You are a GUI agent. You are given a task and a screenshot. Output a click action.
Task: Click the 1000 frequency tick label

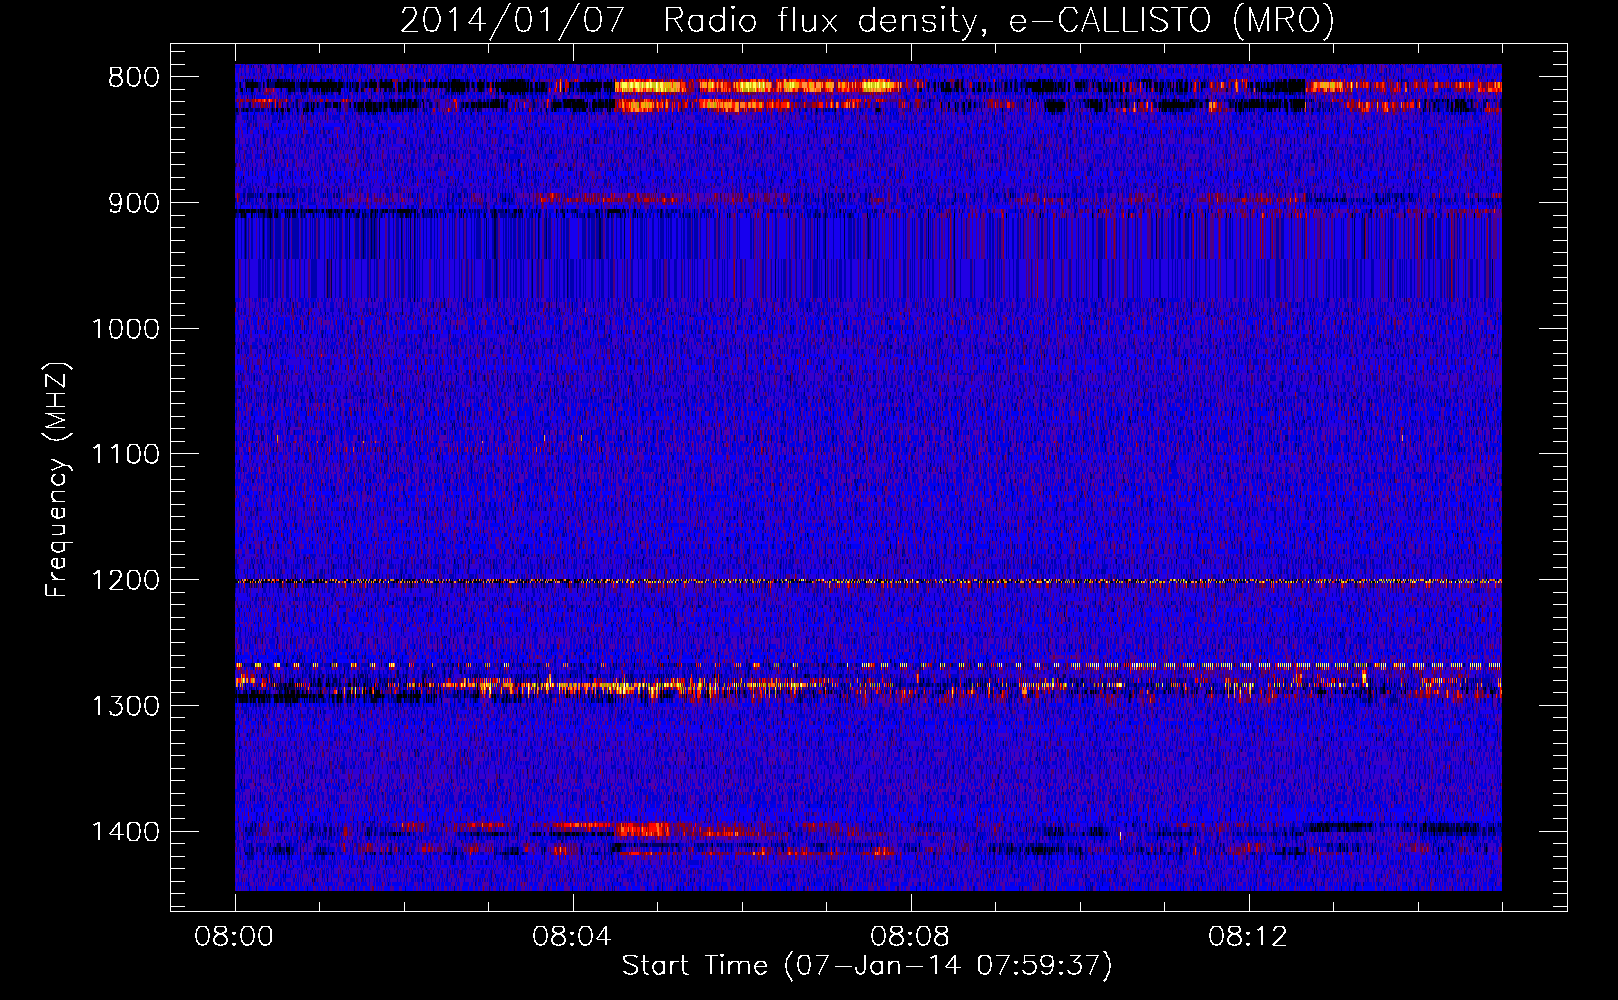coord(125,329)
